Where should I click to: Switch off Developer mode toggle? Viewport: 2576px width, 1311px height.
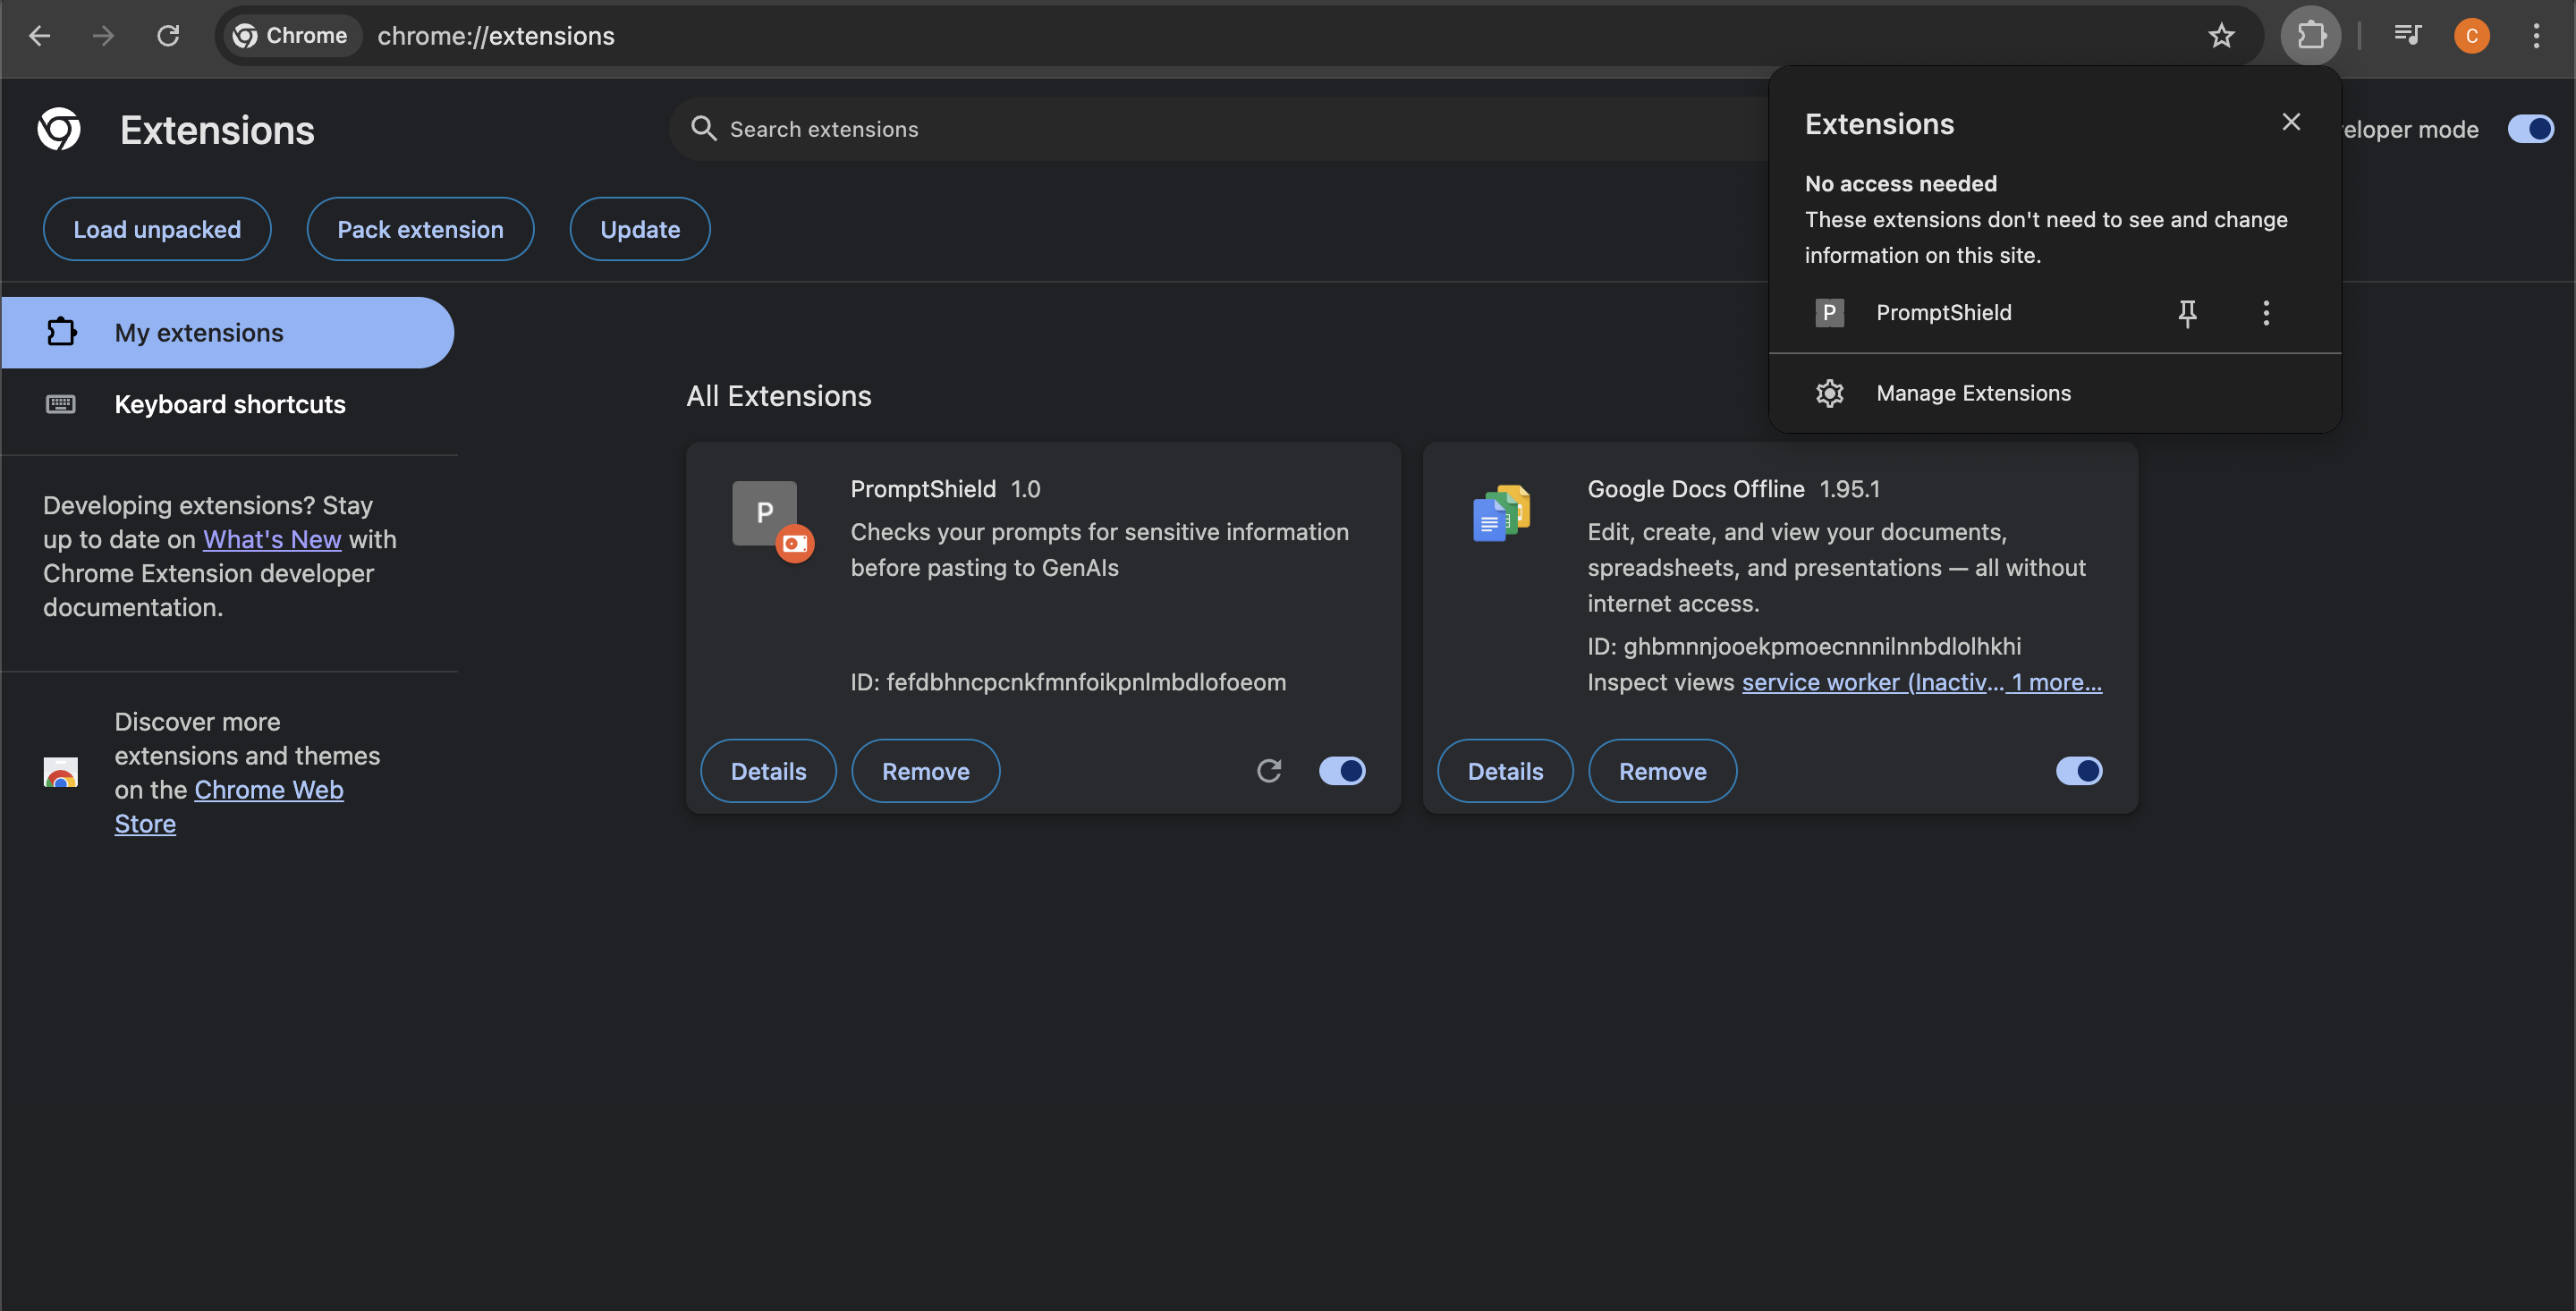[2530, 129]
